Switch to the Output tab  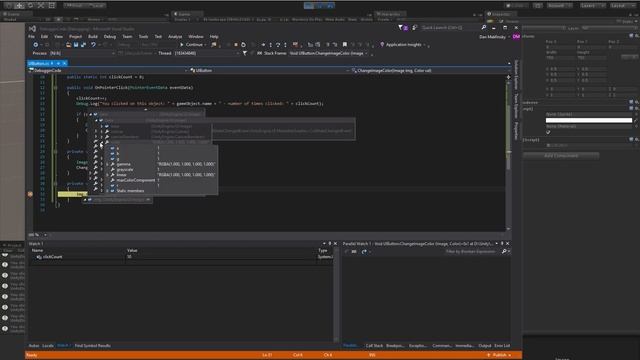coord(484,346)
